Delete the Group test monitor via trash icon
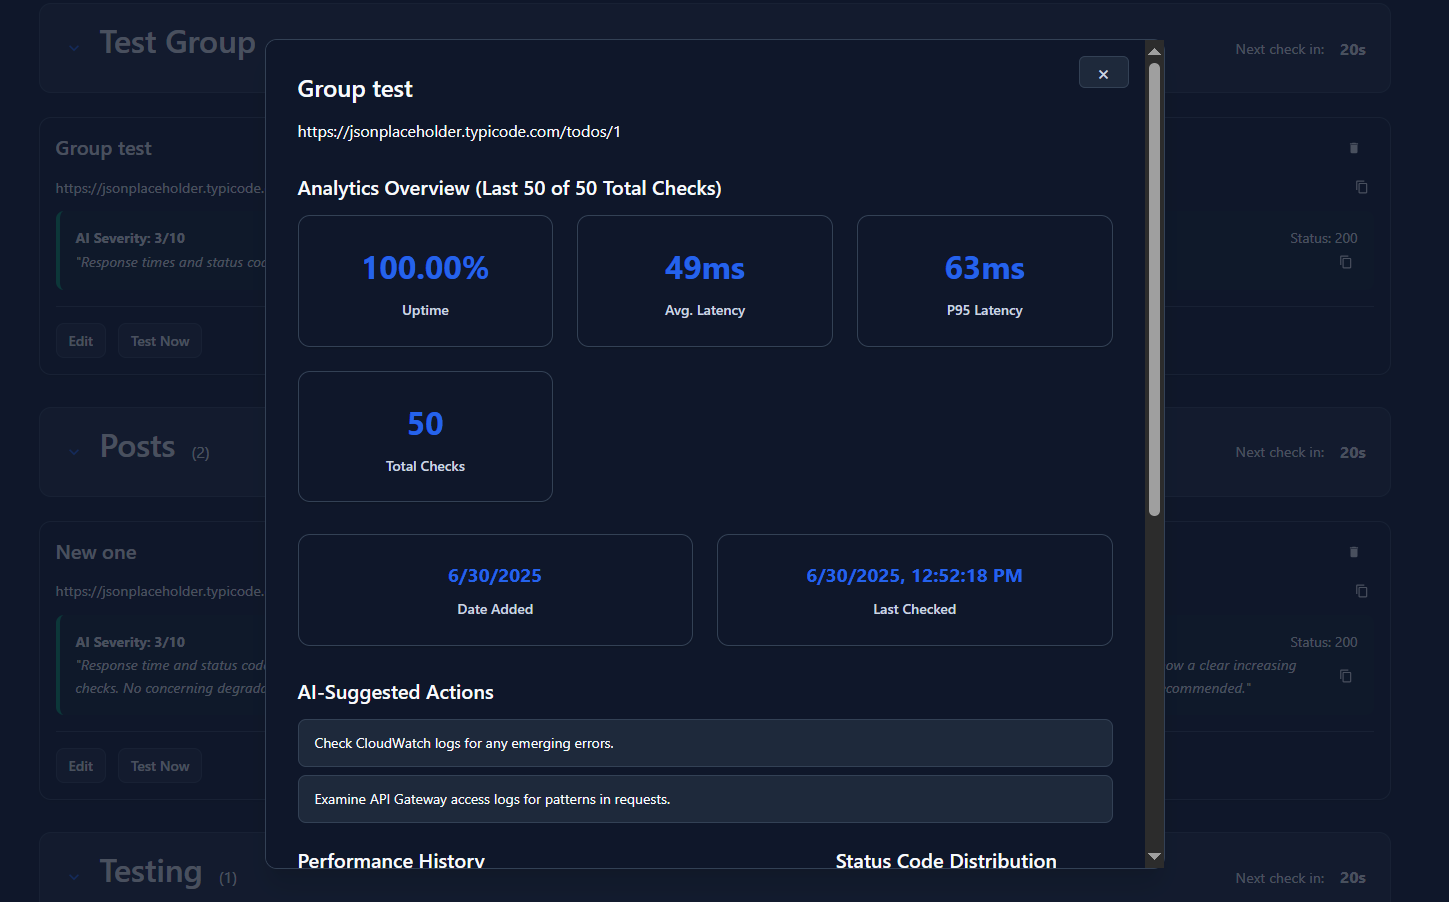 [x=1354, y=148]
